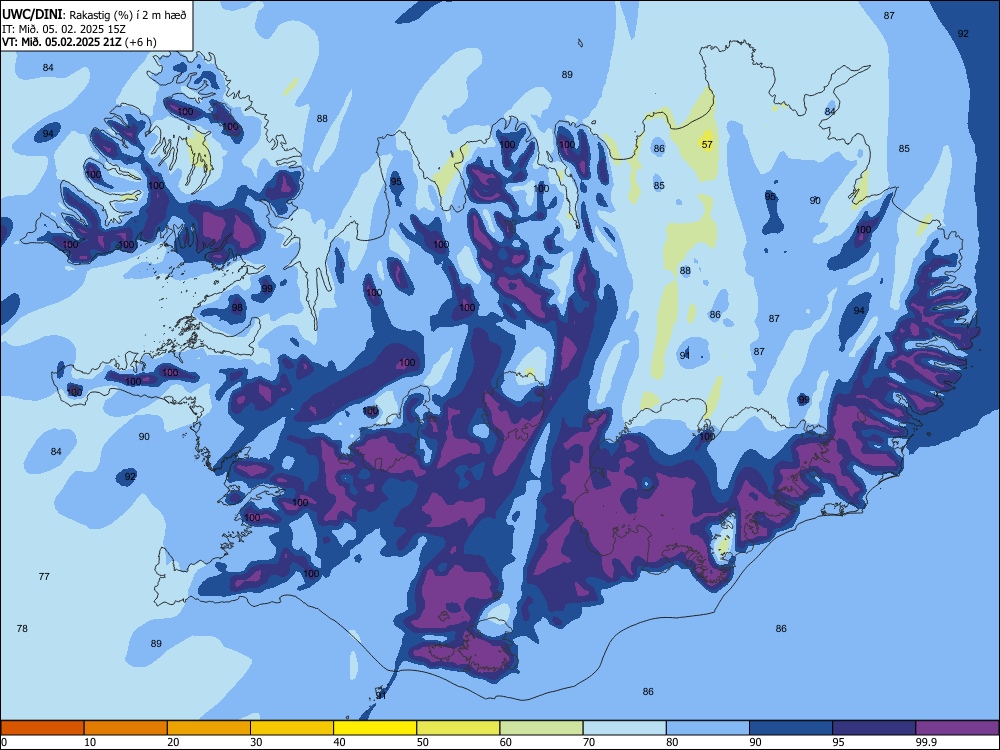Select the dark indigo 95–99.9 legend swatch
This screenshot has height=750, width=1000.
(874, 728)
